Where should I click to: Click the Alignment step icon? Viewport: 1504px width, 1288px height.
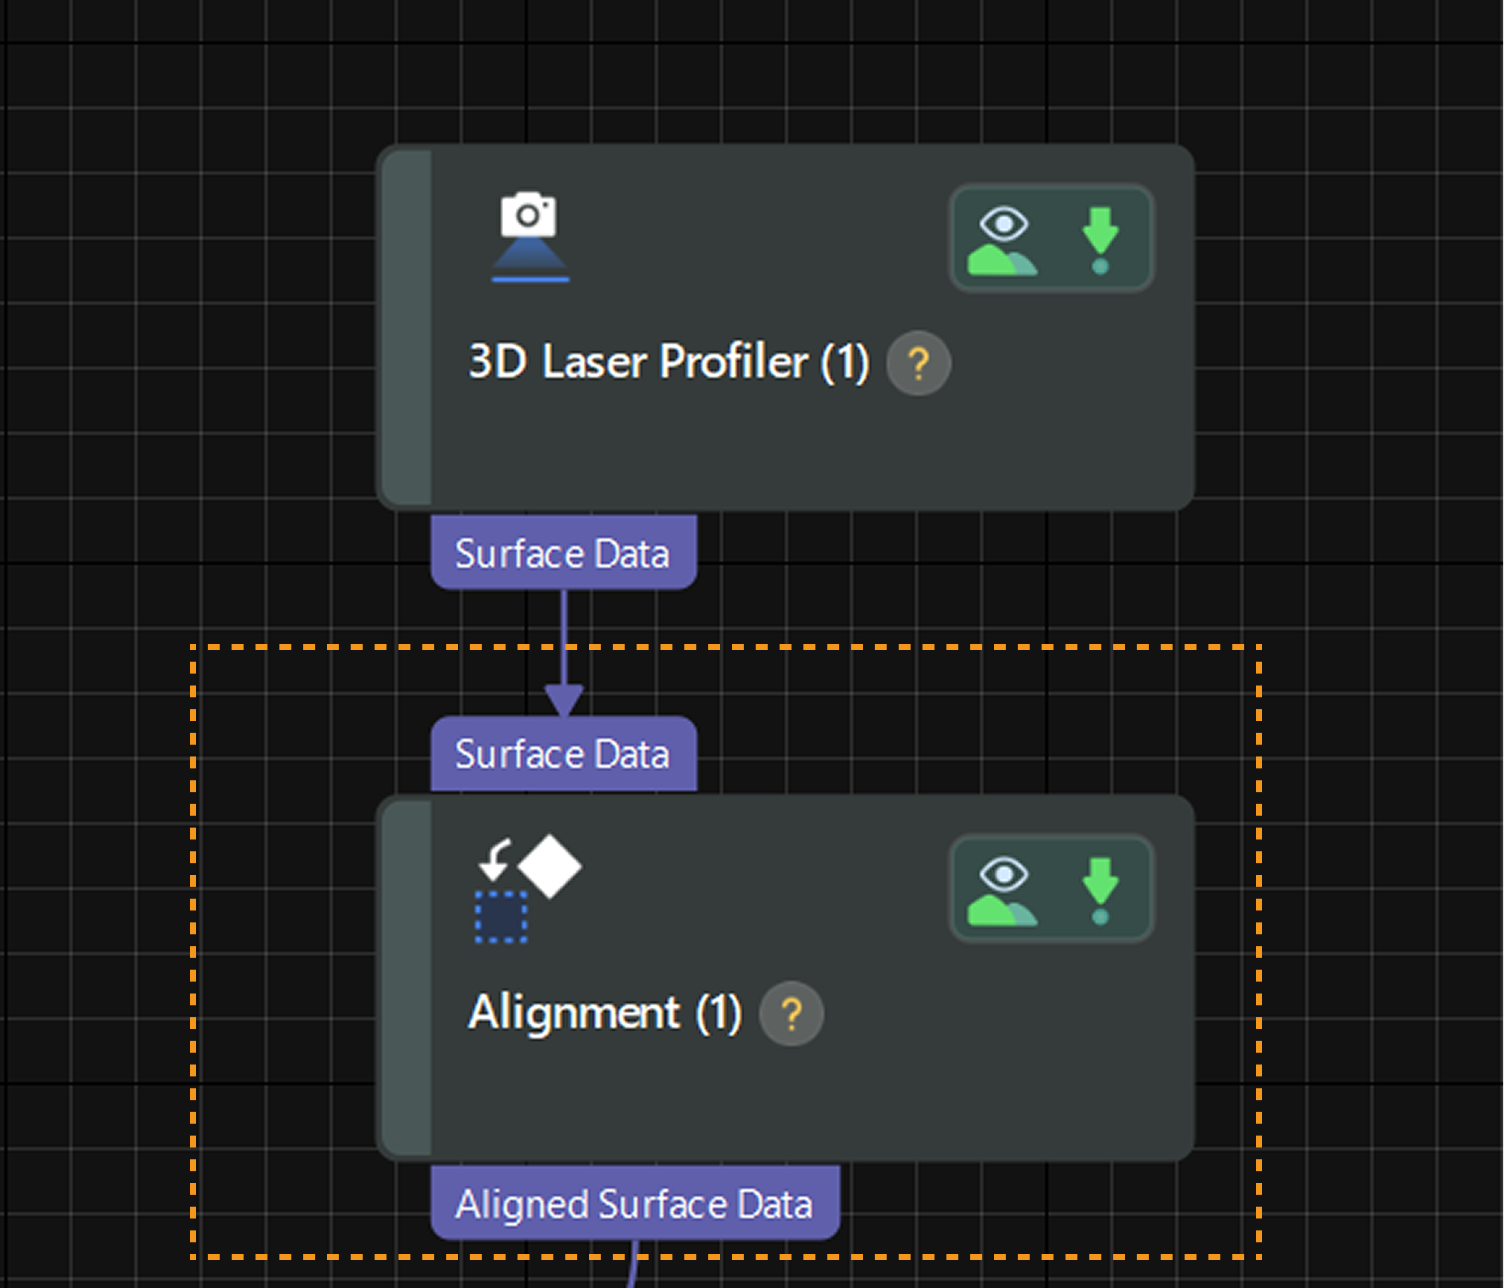tap(527, 889)
